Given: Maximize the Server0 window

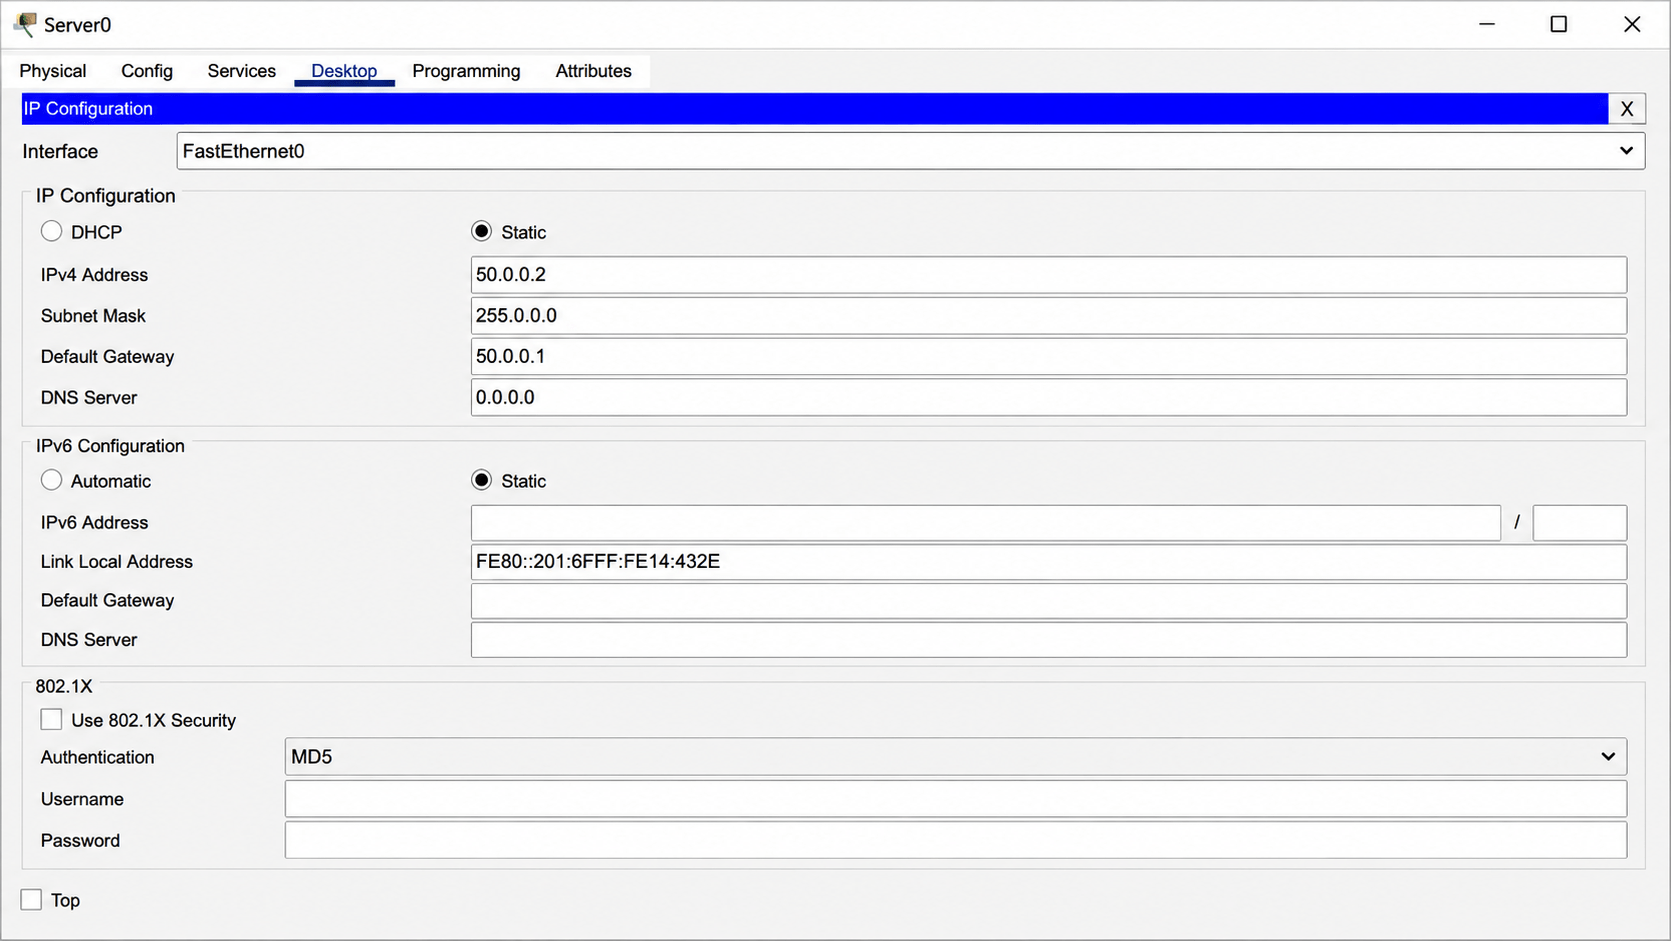Looking at the screenshot, I should pyautogui.click(x=1558, y=24).
